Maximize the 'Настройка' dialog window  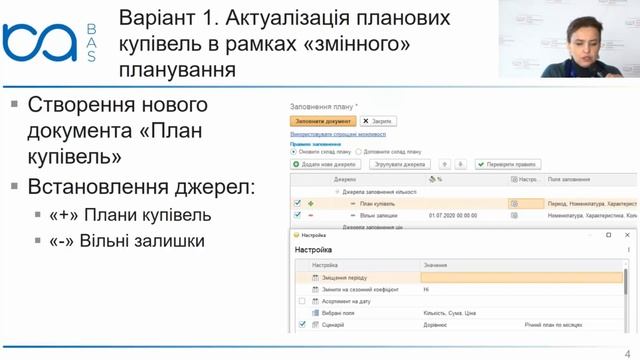(608, 235)
